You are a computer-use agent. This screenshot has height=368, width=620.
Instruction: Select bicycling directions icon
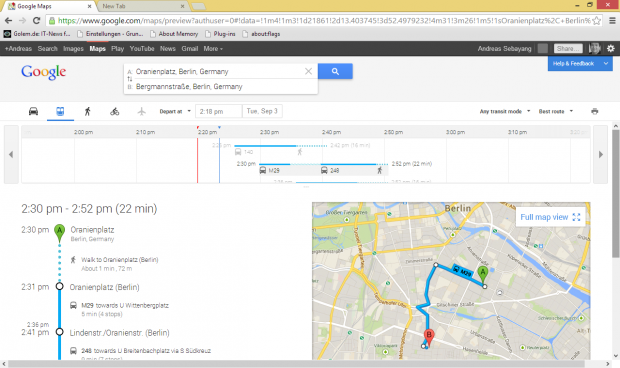[x=115, y=111]
